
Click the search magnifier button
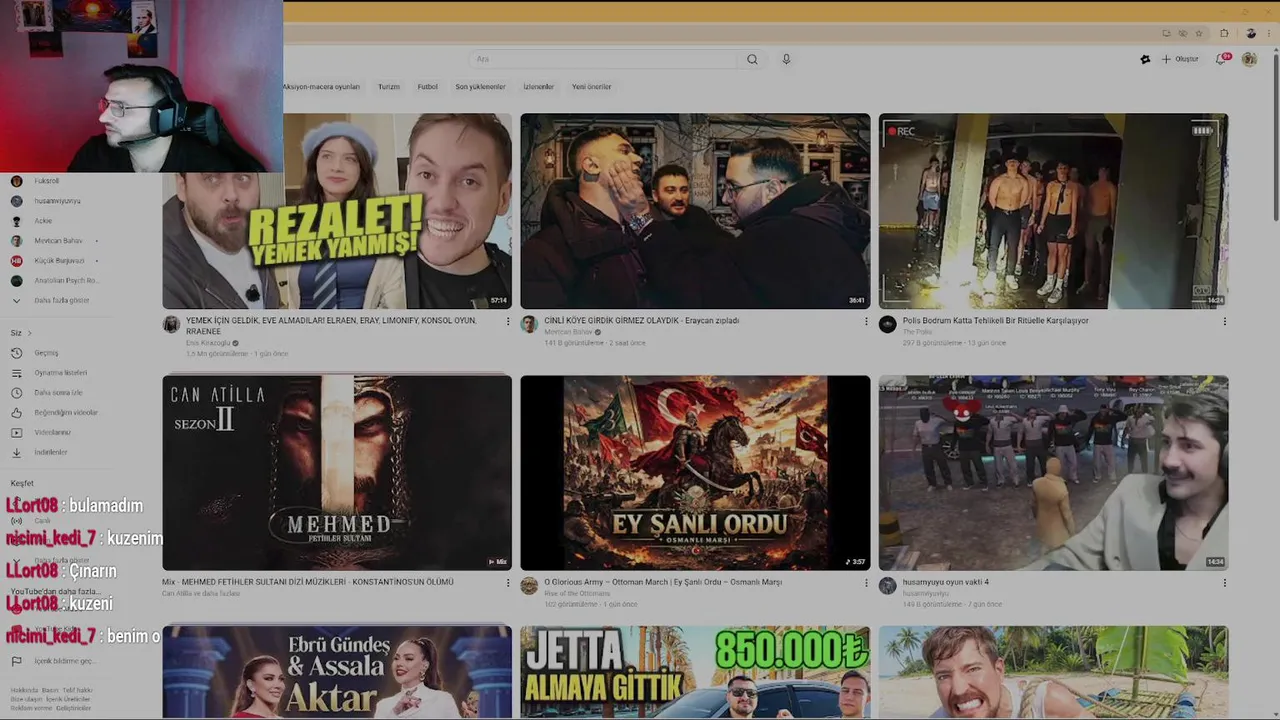point(752,59)
